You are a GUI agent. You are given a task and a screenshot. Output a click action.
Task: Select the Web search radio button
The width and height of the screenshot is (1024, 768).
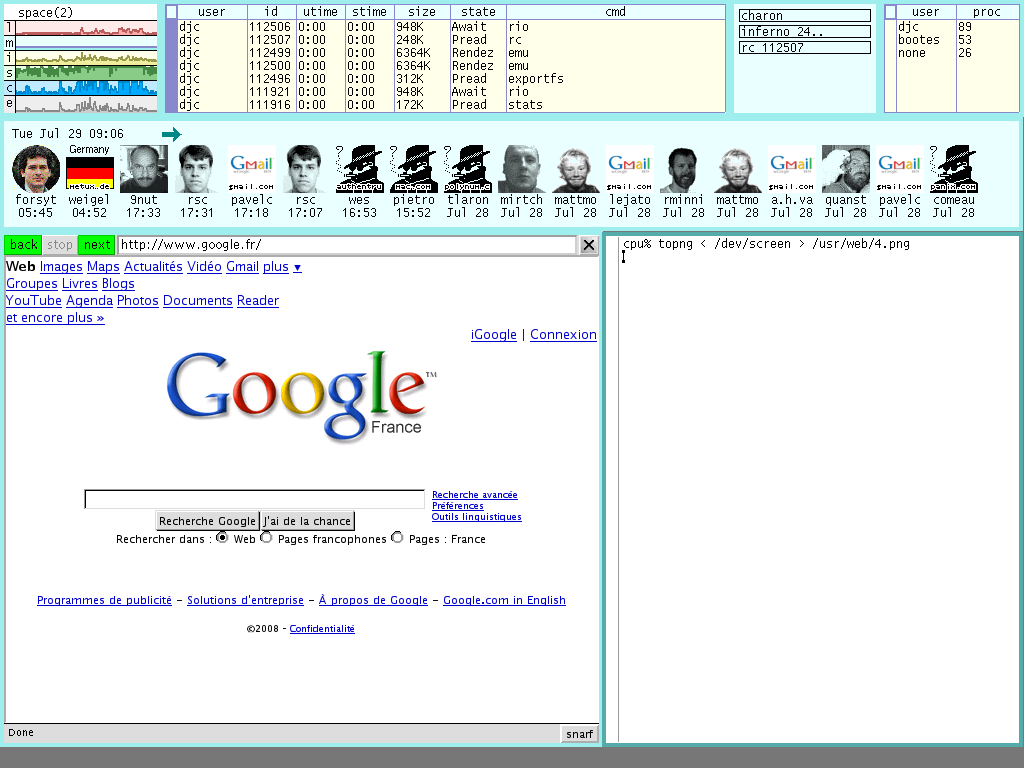222,537
